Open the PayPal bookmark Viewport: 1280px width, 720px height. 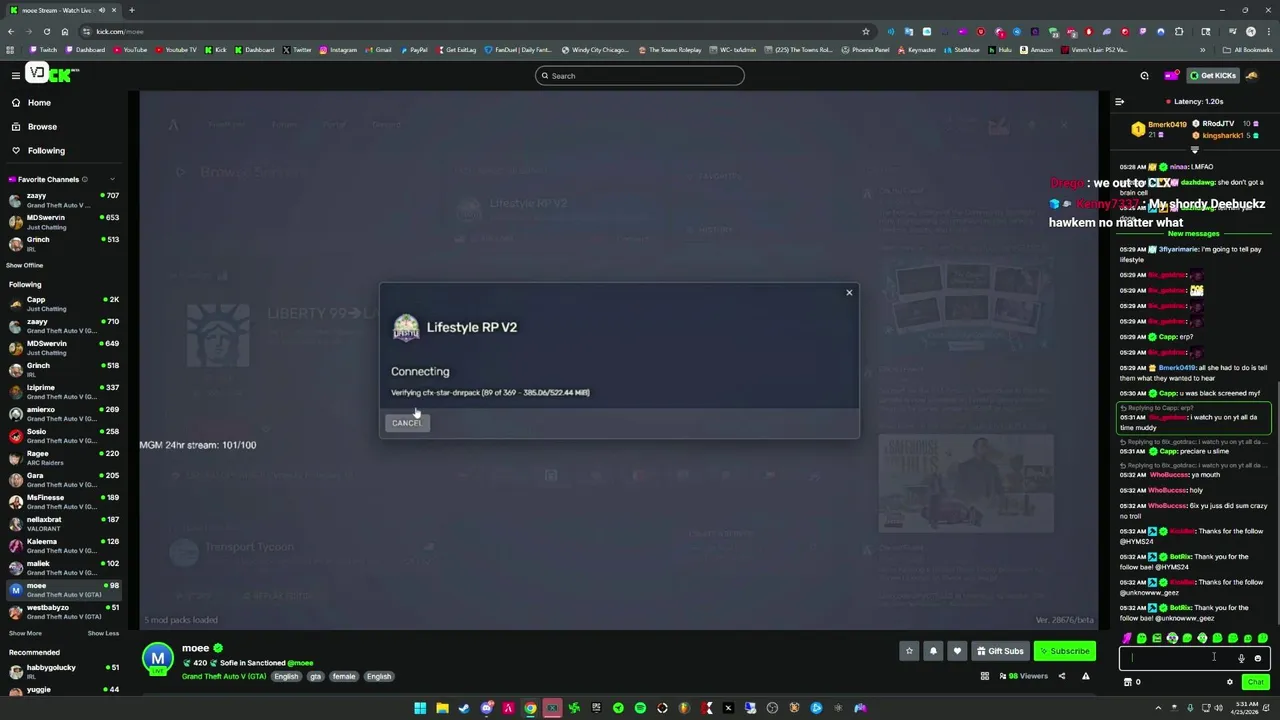pyautogui.click(x=413, y=50)
